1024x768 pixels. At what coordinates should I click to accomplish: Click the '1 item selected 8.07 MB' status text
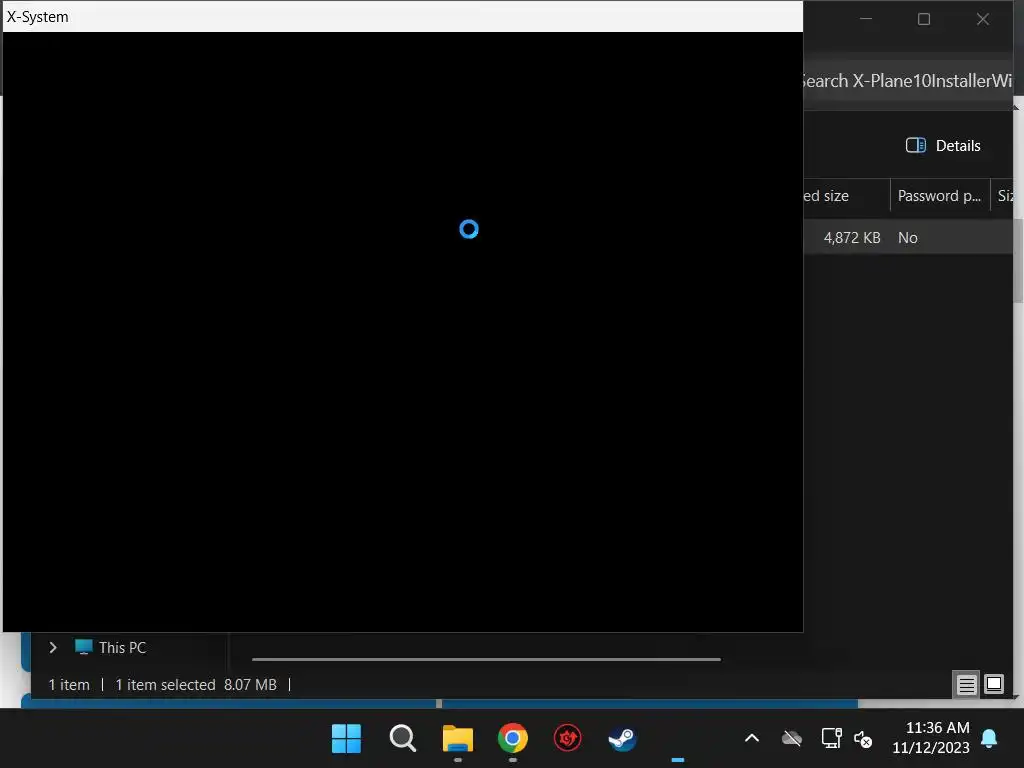(x=196, y=684)
